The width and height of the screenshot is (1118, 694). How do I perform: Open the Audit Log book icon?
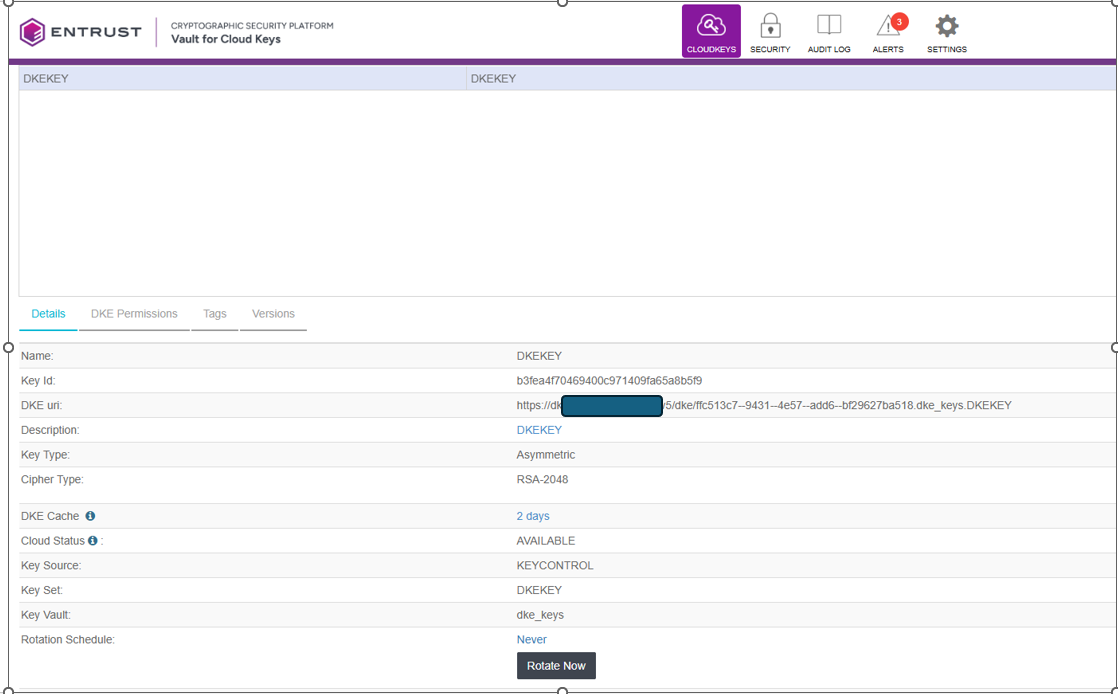(x=828, y=31)
